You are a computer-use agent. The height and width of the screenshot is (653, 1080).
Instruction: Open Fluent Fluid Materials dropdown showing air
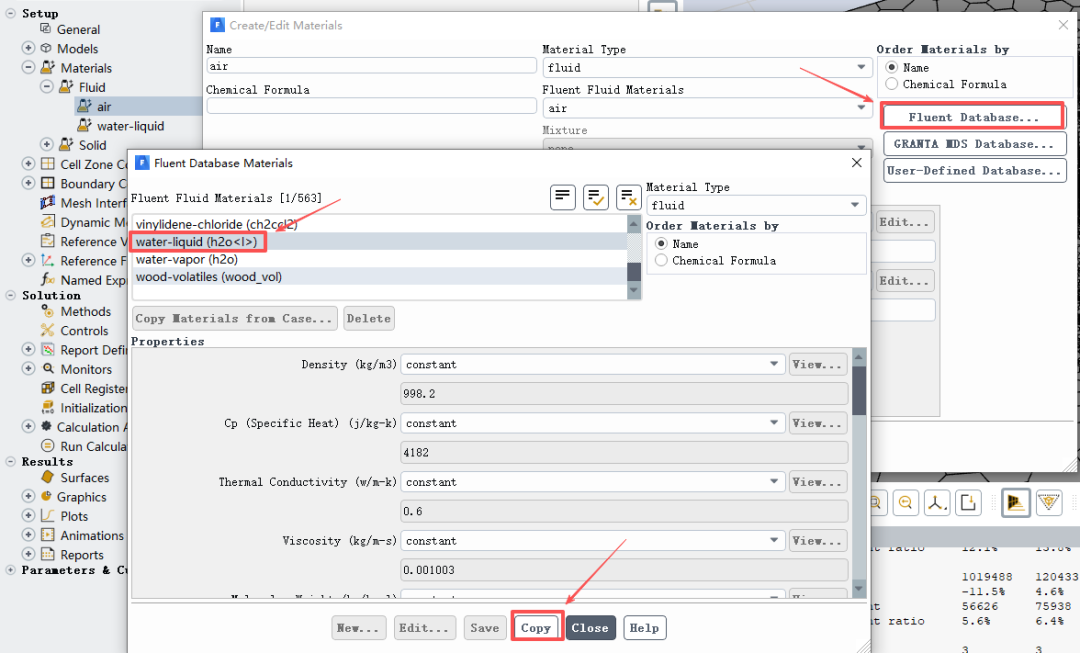pos(707,108)
